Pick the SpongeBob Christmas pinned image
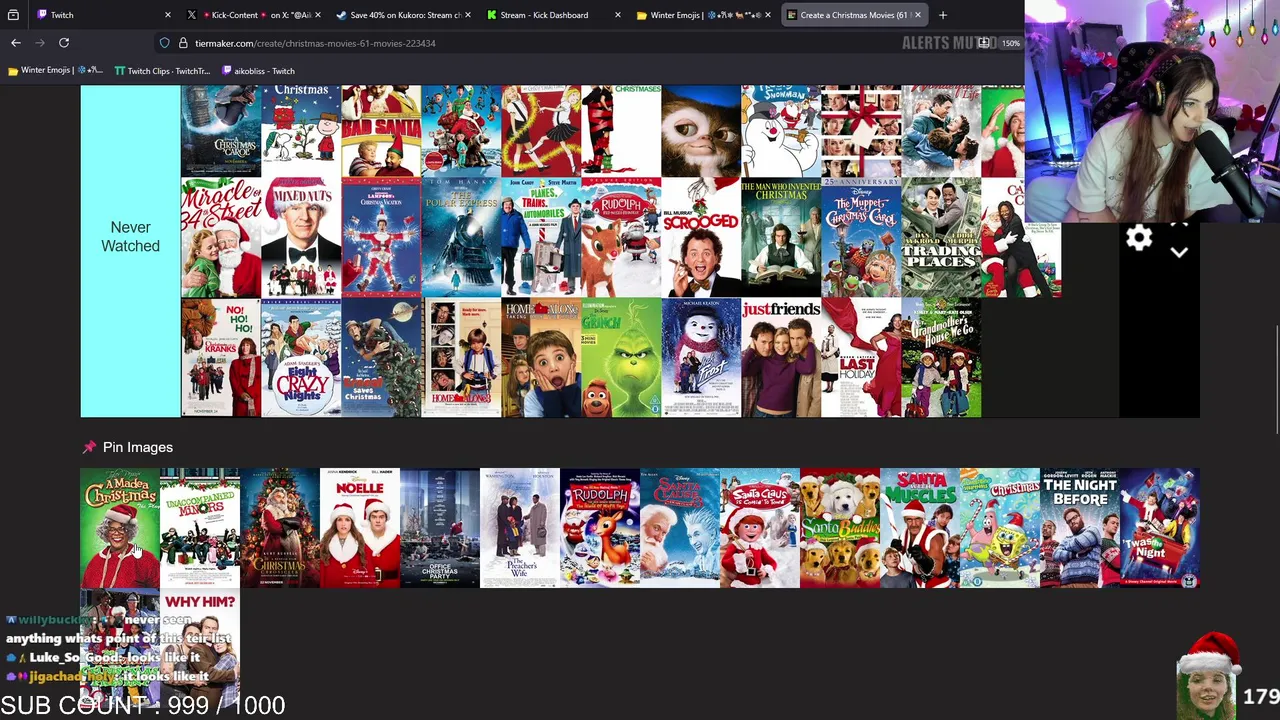1280x720 pixels. tap(1000, 528)
